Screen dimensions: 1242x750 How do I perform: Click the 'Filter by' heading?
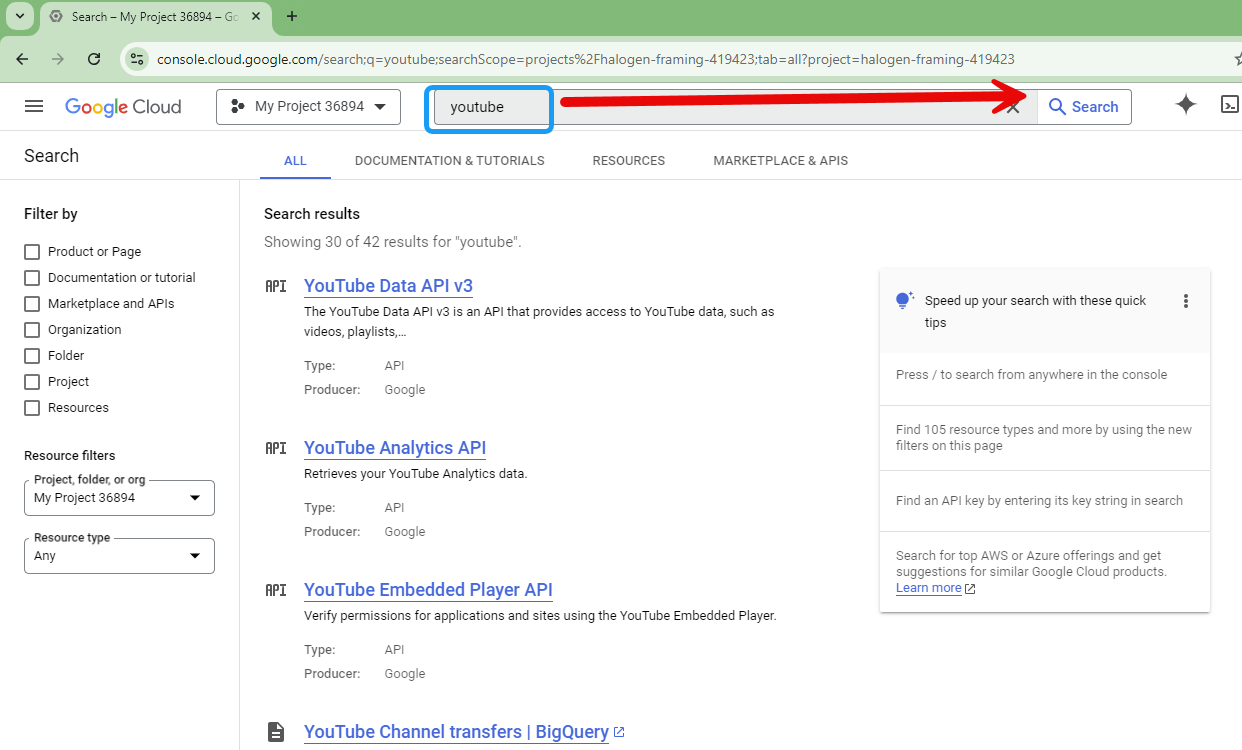[51, 214]
